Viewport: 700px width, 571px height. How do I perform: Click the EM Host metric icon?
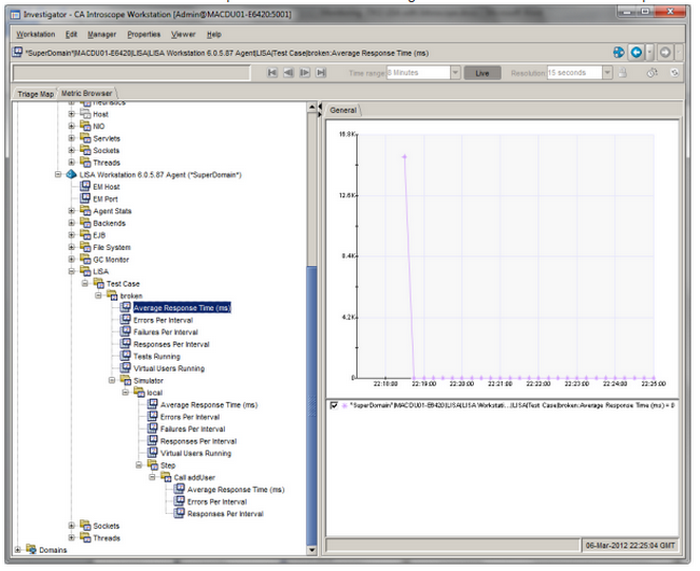coord(85,187)
